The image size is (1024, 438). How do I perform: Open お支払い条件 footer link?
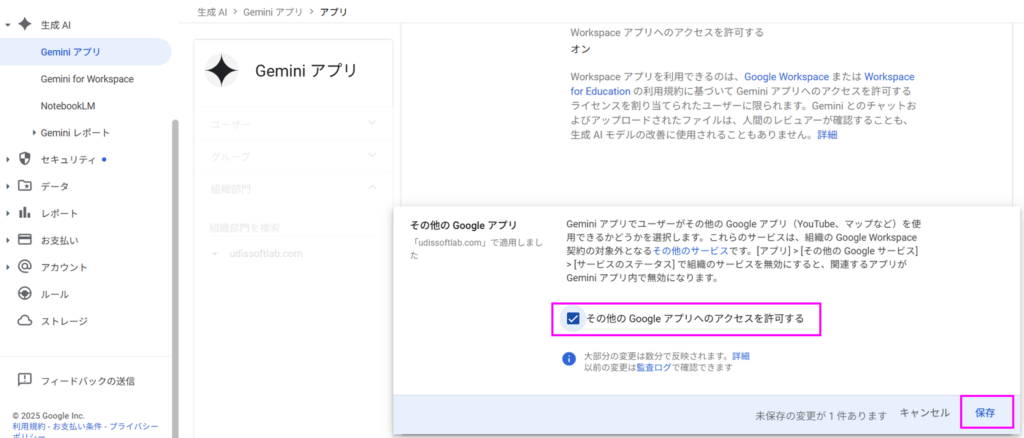coord(78,426)
